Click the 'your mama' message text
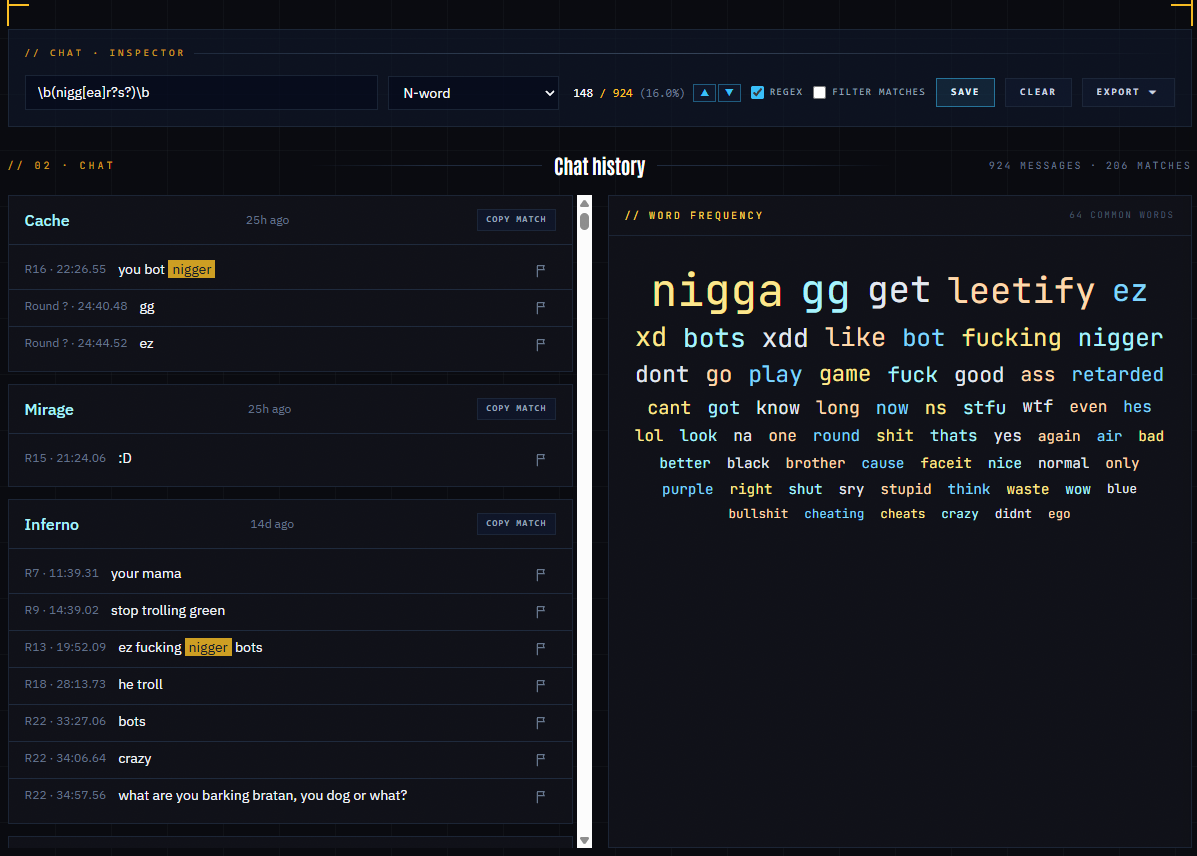 click(x=146, y=574)
